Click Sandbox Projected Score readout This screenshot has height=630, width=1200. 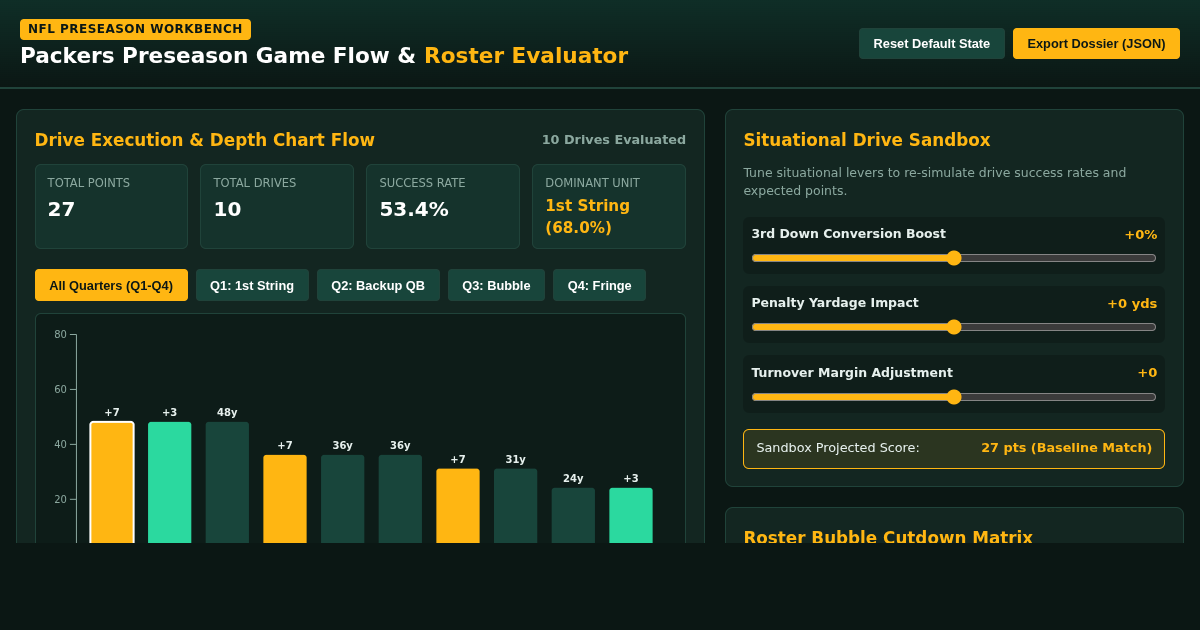[954, 449]
